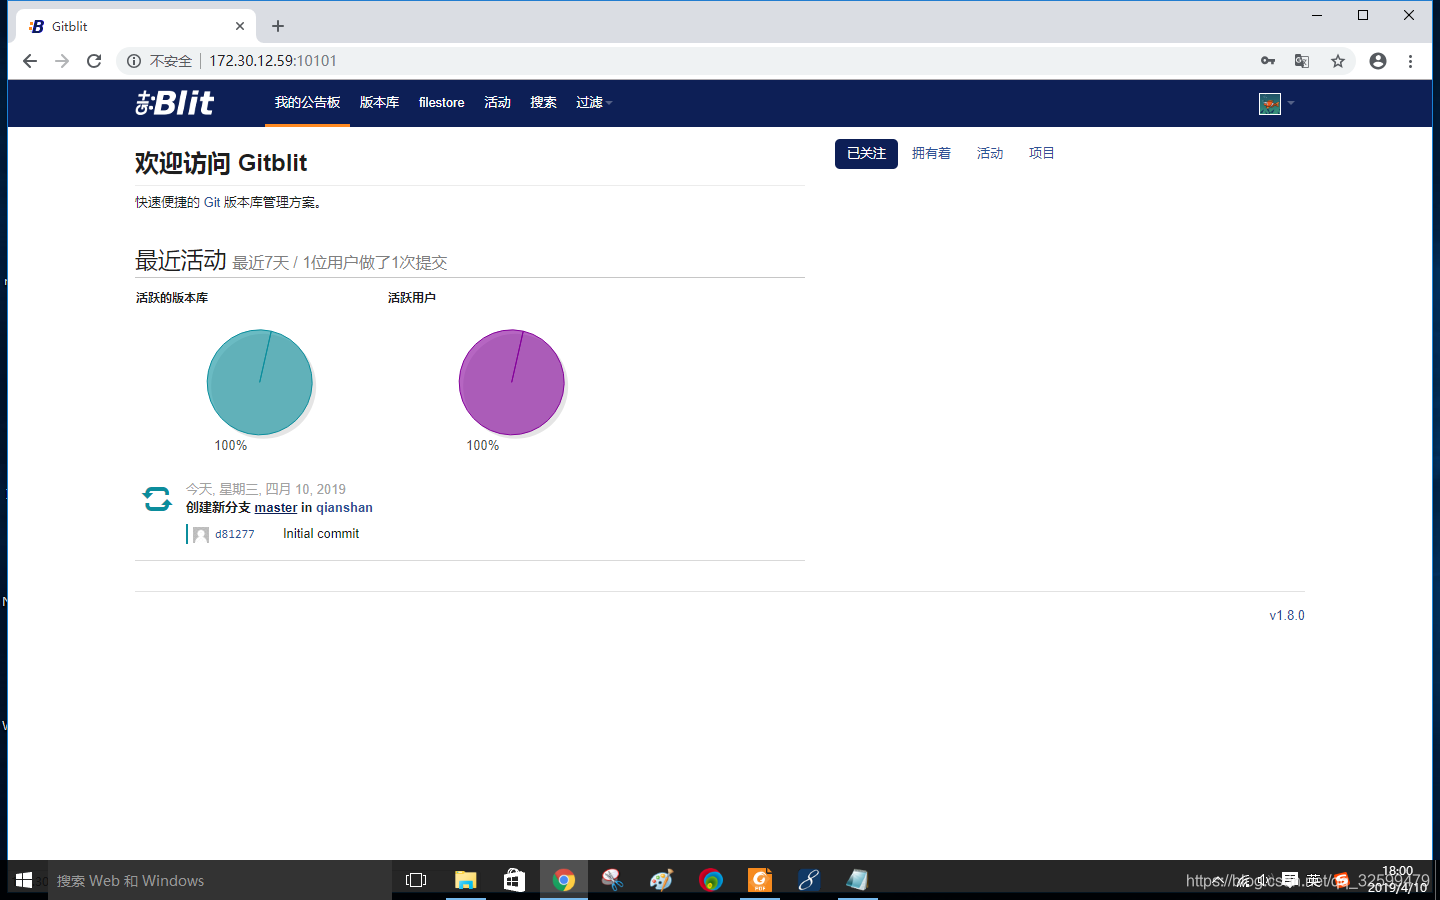The width and height of the screenshot is (1440, 900).
Task: Click the branch sync icon beside today's activity
Action: point(157,498)
